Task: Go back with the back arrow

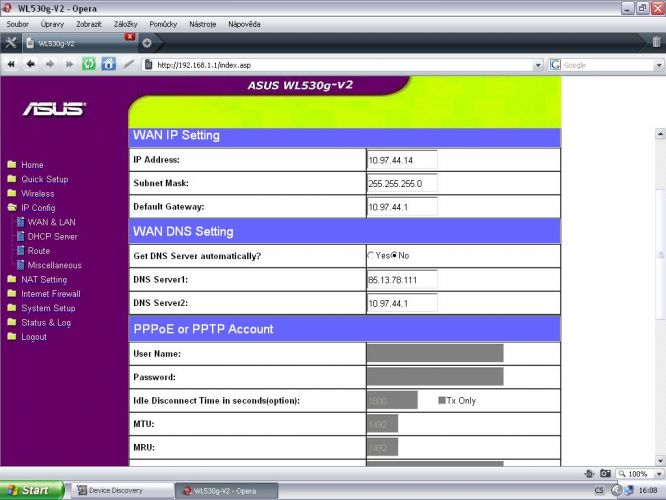Action: tap(31, 65)
